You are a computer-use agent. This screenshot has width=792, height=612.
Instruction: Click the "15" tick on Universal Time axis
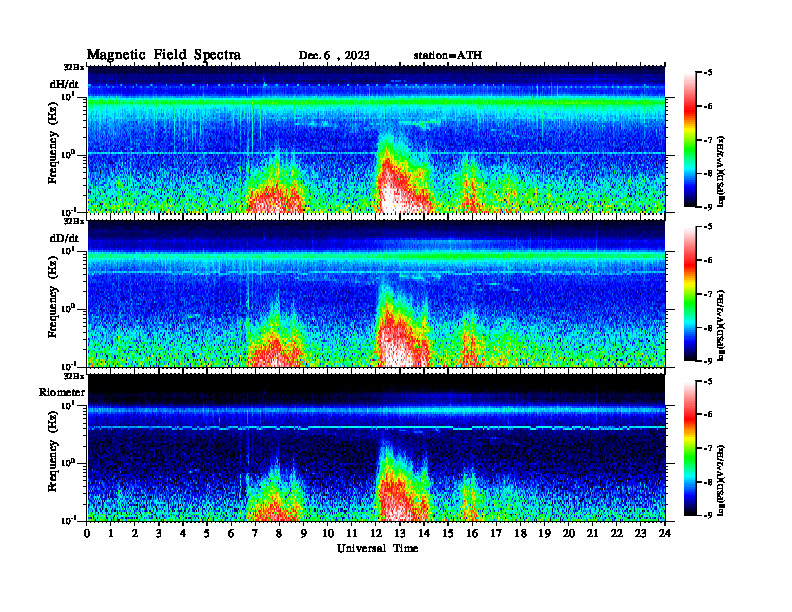point(448,533)
